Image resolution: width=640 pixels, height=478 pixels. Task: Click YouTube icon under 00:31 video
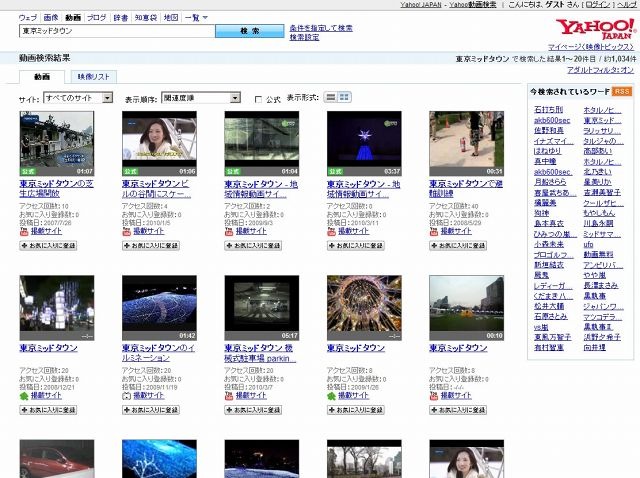pos(433,231)
